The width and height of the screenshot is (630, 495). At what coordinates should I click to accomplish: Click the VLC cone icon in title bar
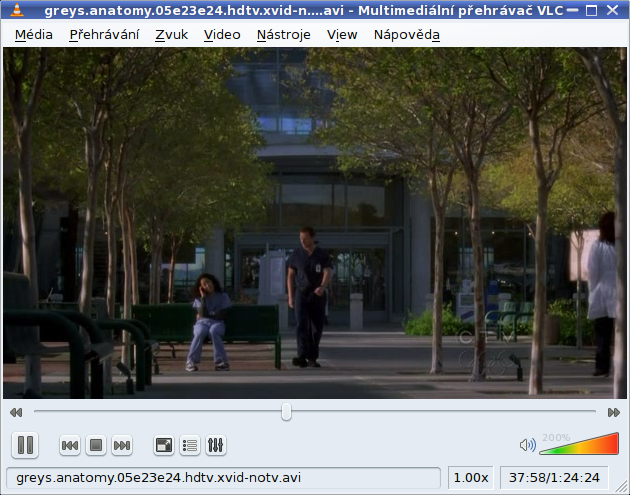coord(16,10)
